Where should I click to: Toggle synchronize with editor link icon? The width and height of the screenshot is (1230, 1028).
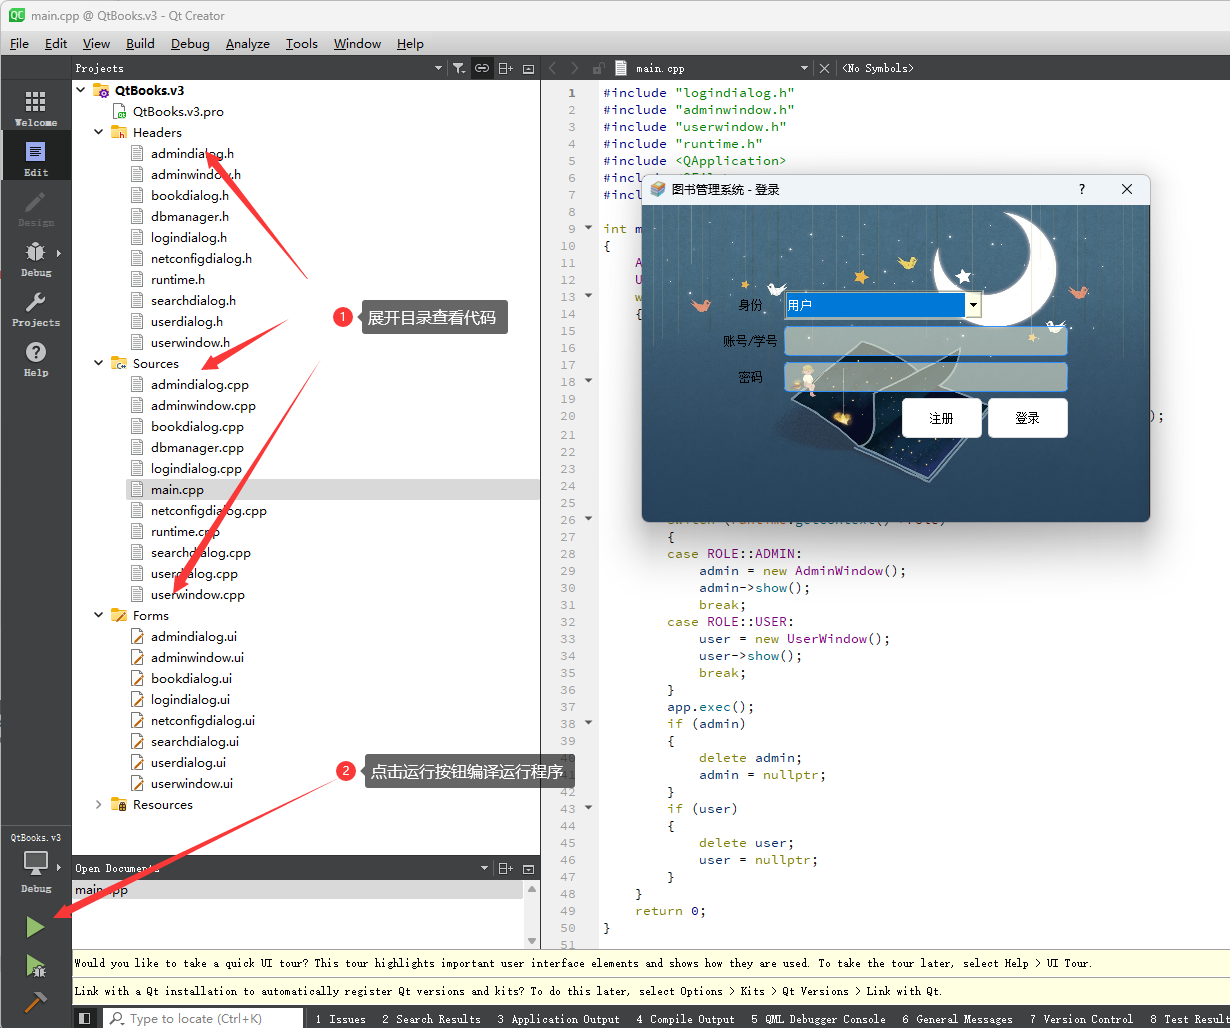point(482,68)
